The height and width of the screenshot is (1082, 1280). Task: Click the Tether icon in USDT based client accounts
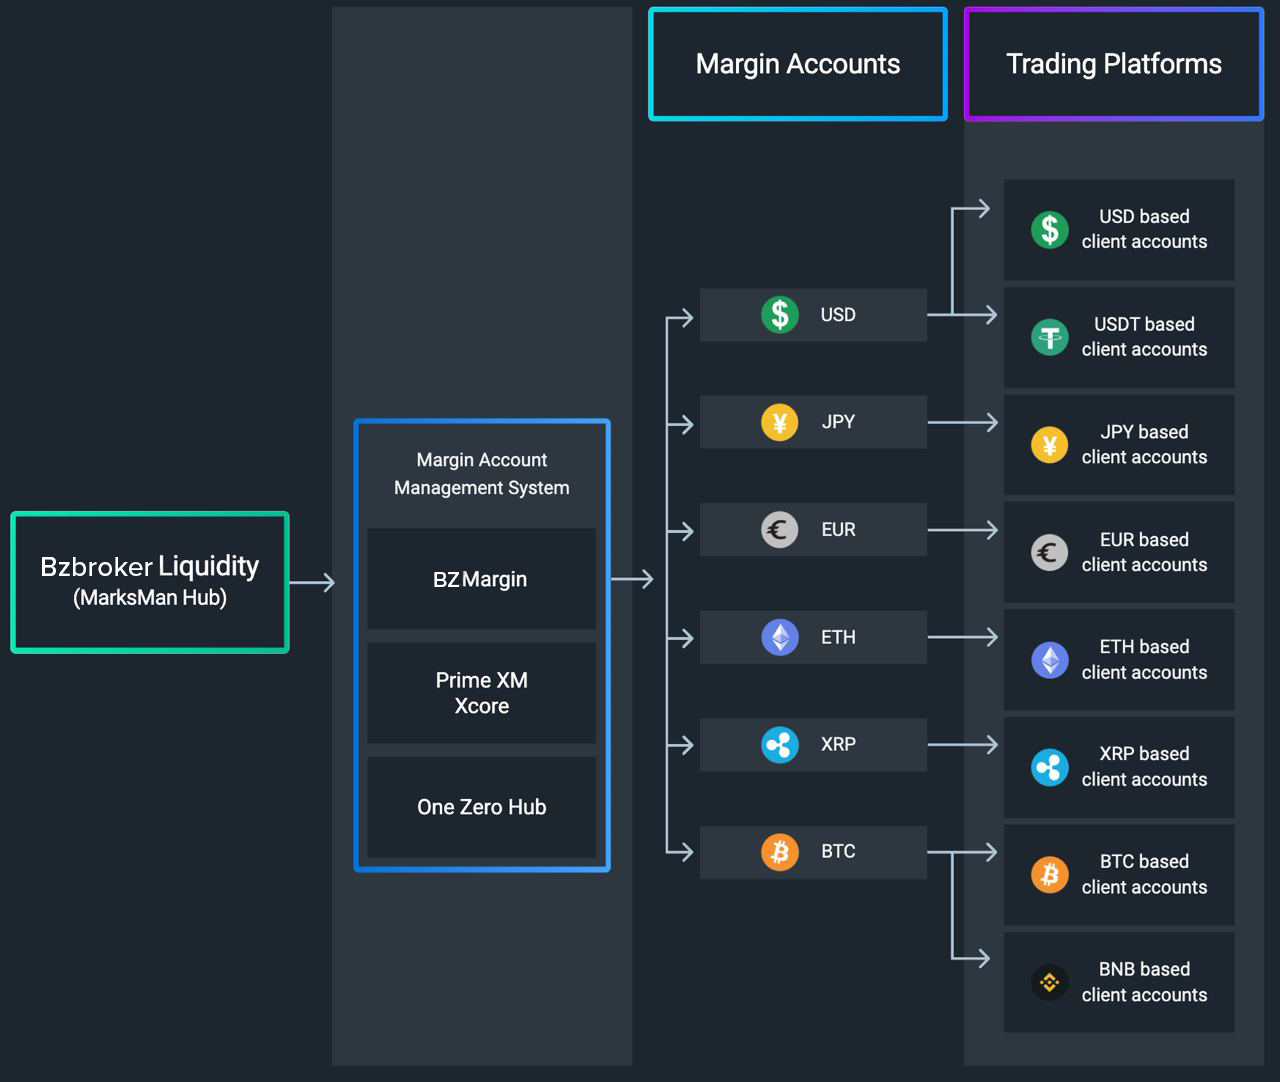click(x=1050, y=337)
